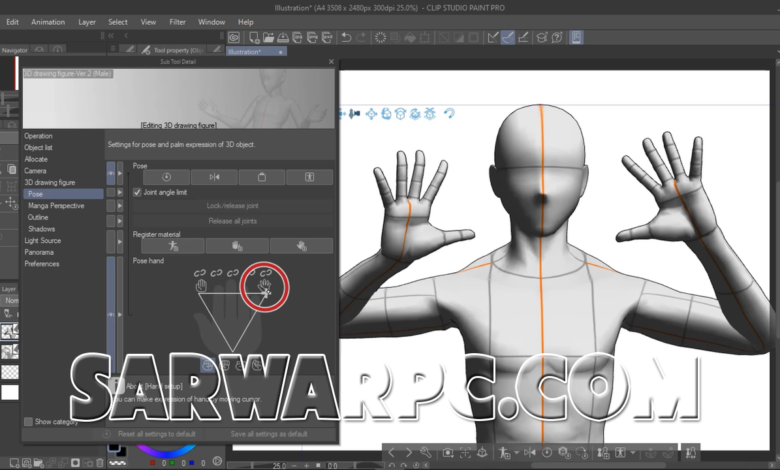Click the body-shape figure button under Pose
The image size is (780, 470).
pyautogui.click(x=309, y=177)
